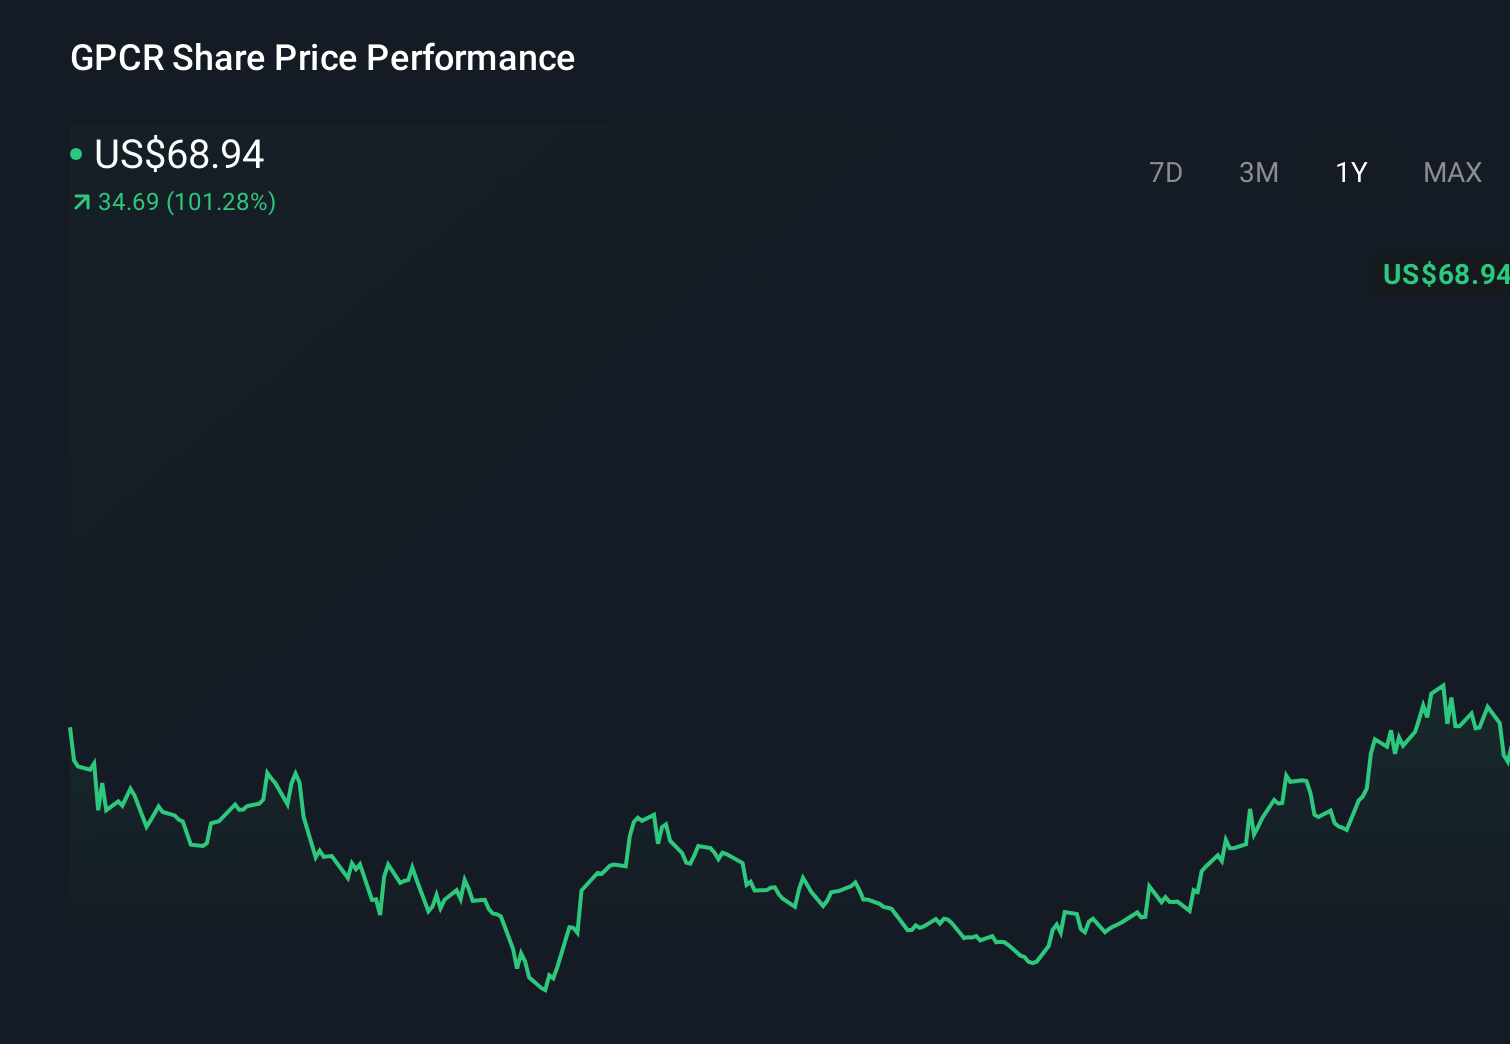Select the 7D time range
The image size is (1510, 1044).
[1166, 172]
